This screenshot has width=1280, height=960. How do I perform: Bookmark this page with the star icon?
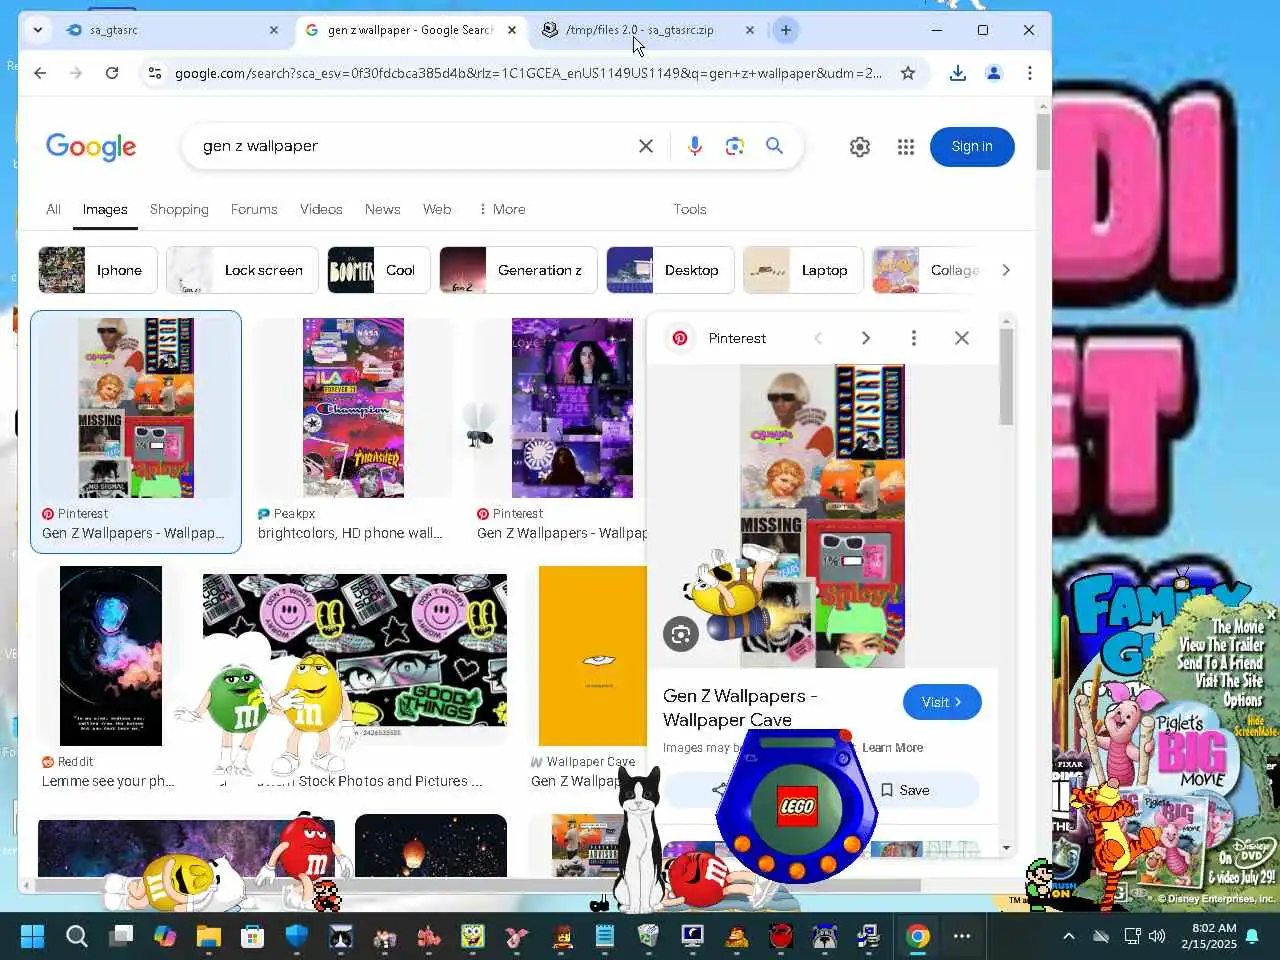pos(908,73)
